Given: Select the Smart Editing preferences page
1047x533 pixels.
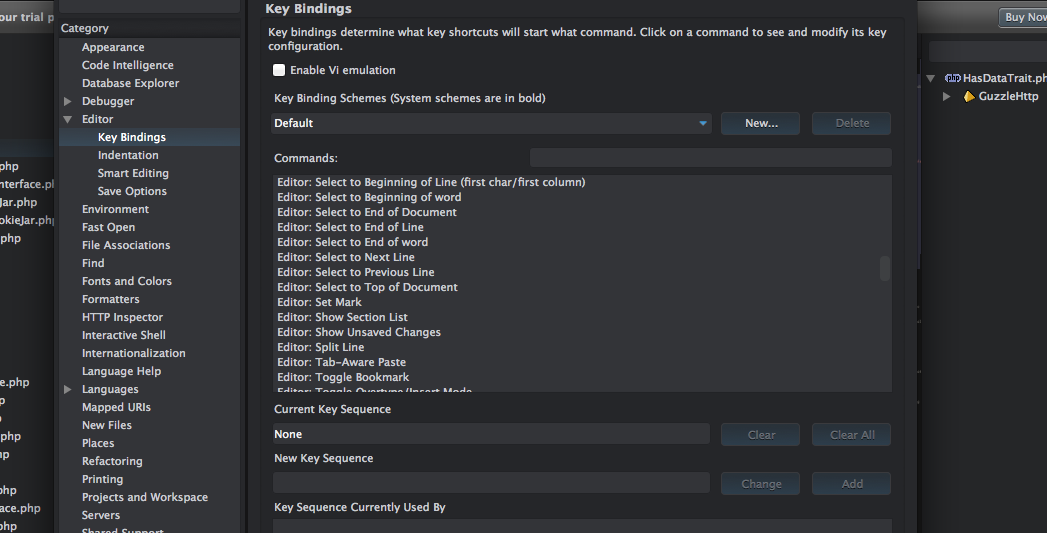Looking at the screenshot, I should [133, 173].
